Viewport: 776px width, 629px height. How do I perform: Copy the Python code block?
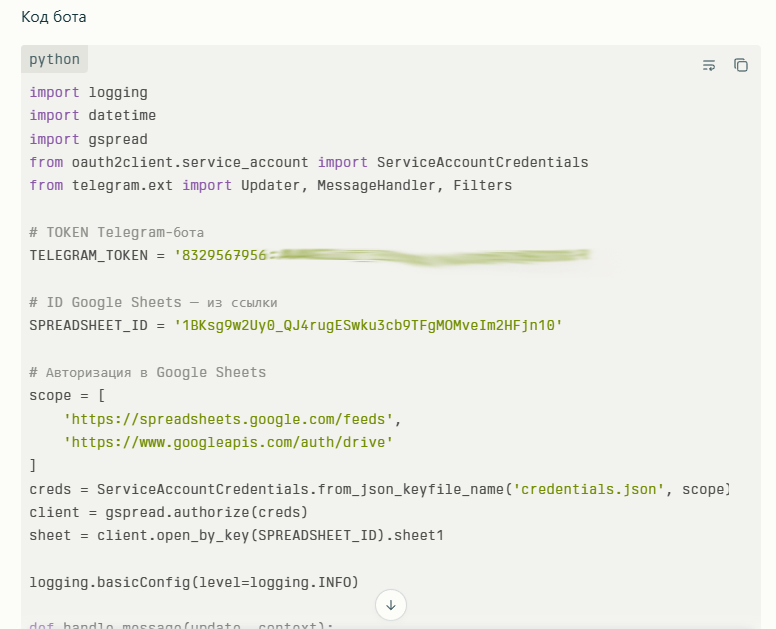click(x=741, y=65)
